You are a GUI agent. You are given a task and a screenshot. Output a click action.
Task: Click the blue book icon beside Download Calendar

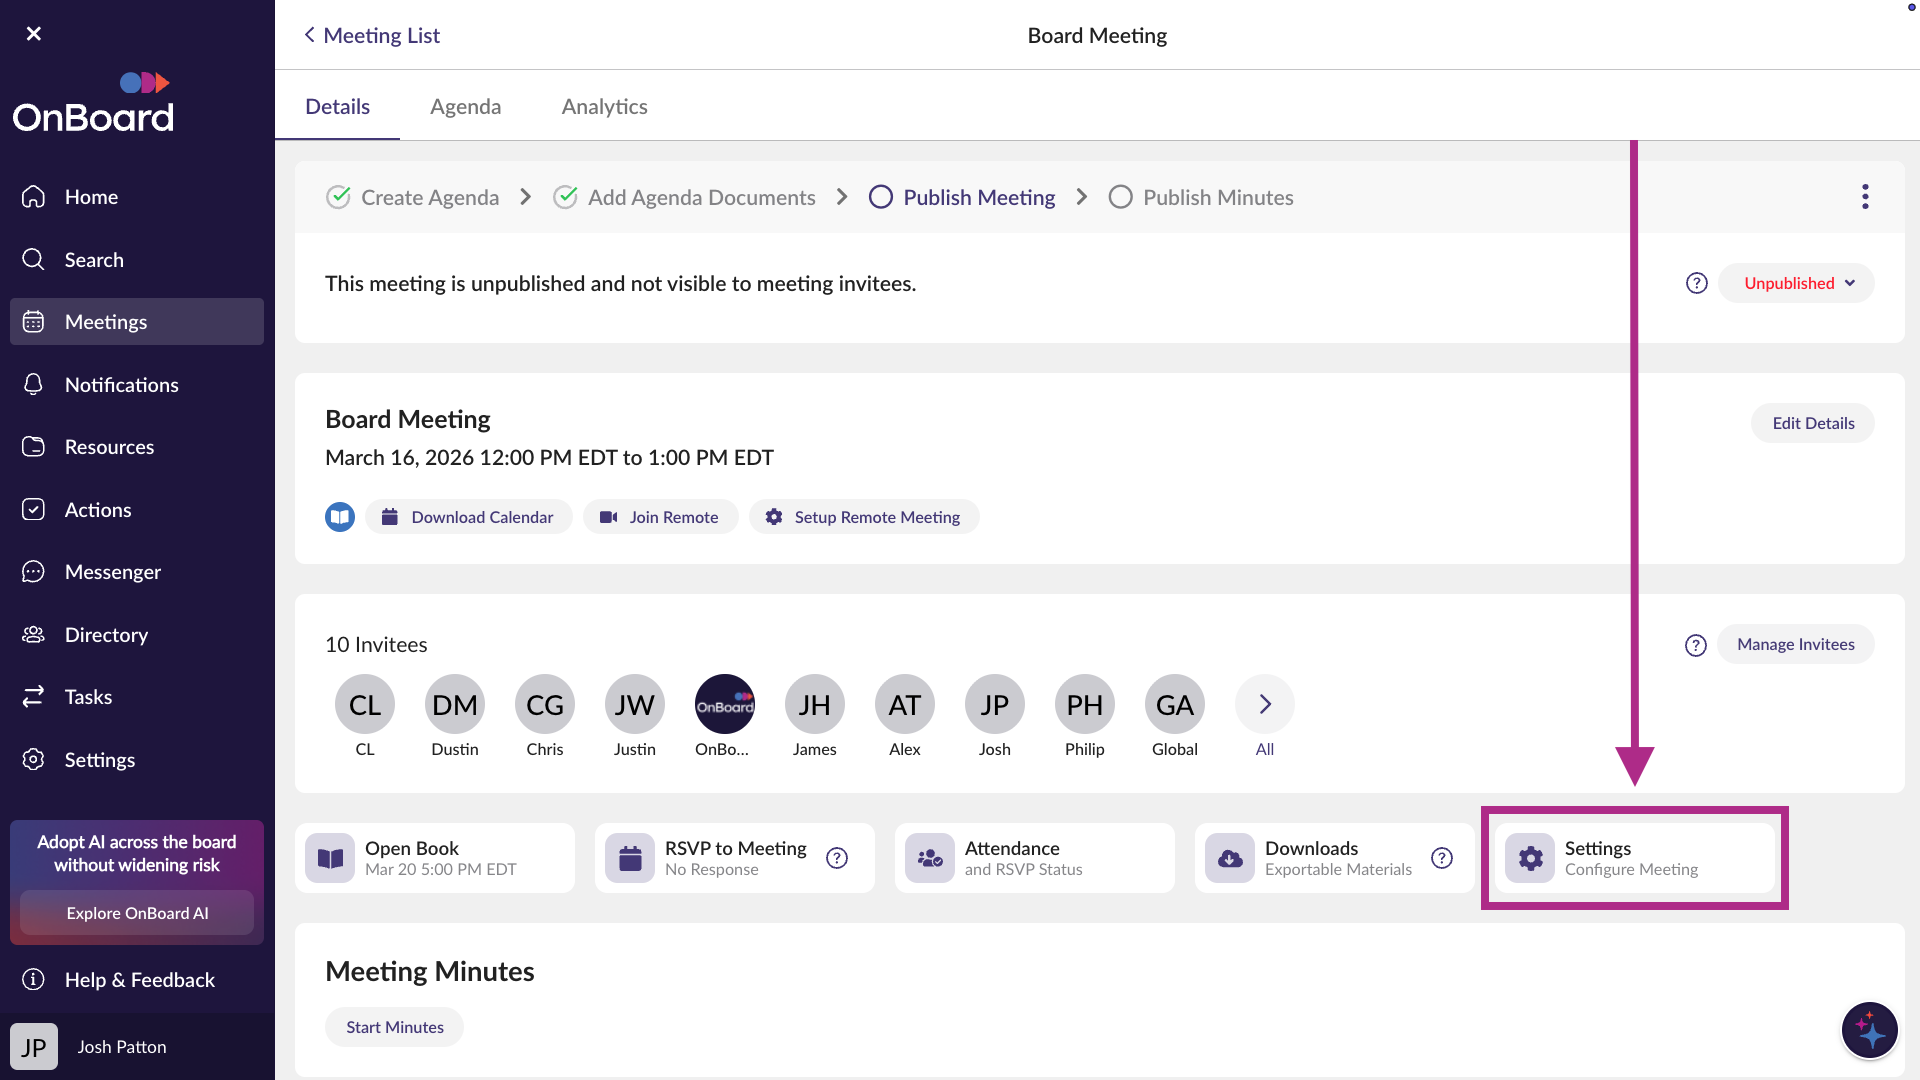tap(340, 517)
